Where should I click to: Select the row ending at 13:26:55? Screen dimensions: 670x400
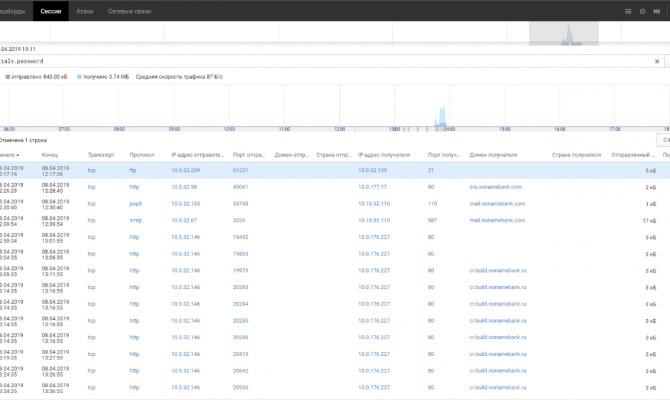click(x=335, y=371)
